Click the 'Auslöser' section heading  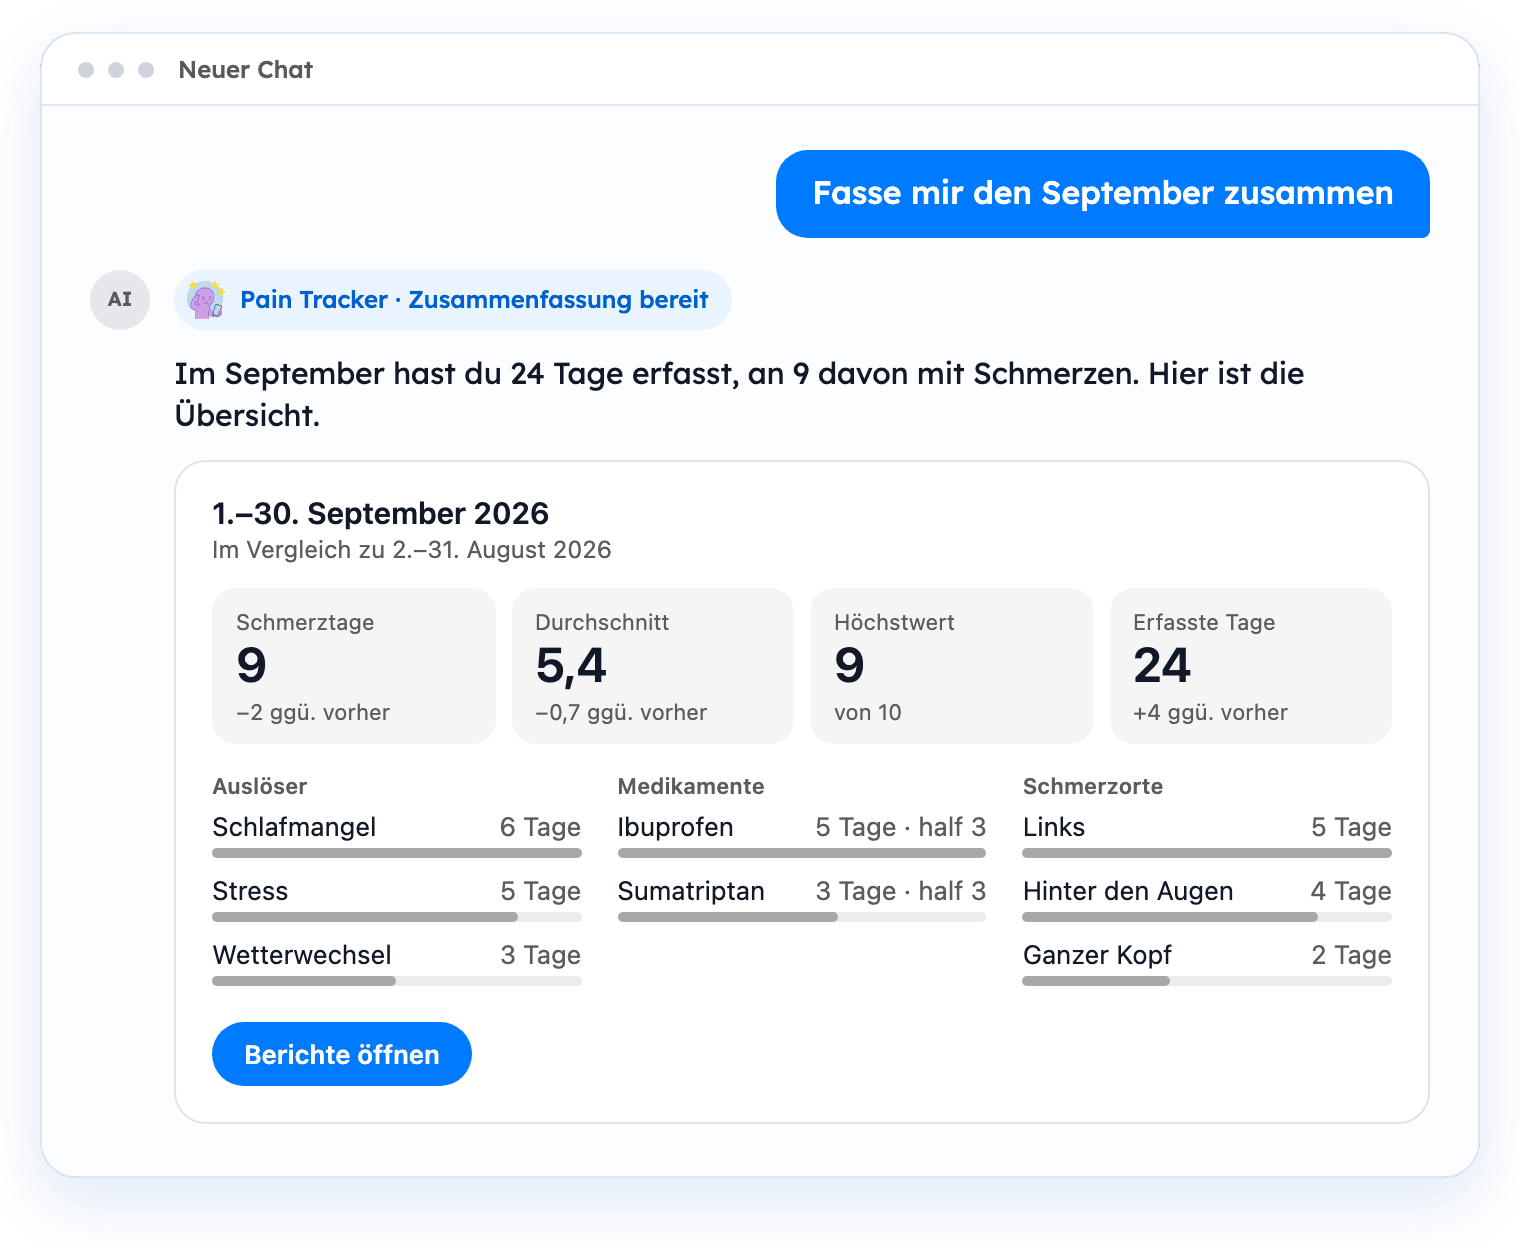[x=260, y=786]
